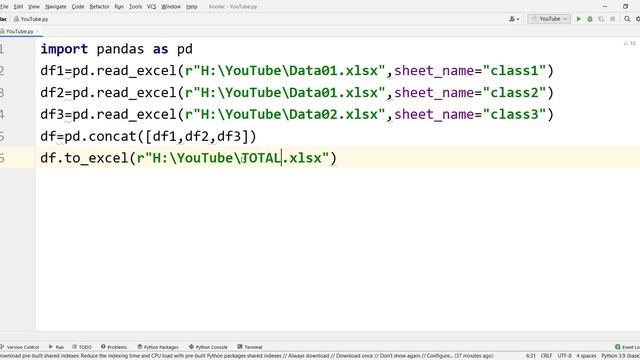Open the Edit menu
Viewport: 640px width, 360px height.
point(18,7)
